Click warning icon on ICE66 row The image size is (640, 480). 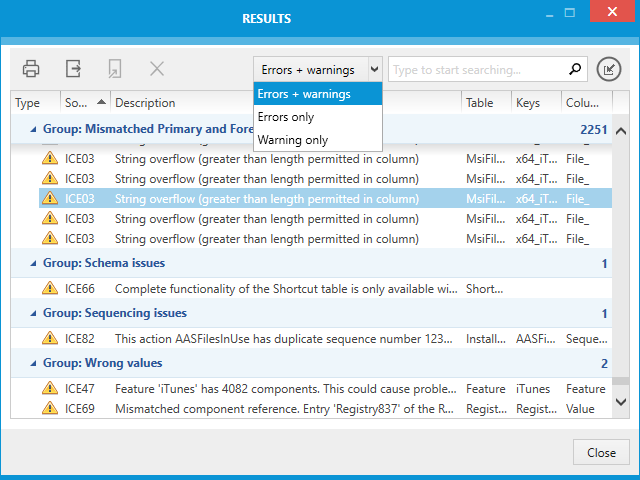50,289
